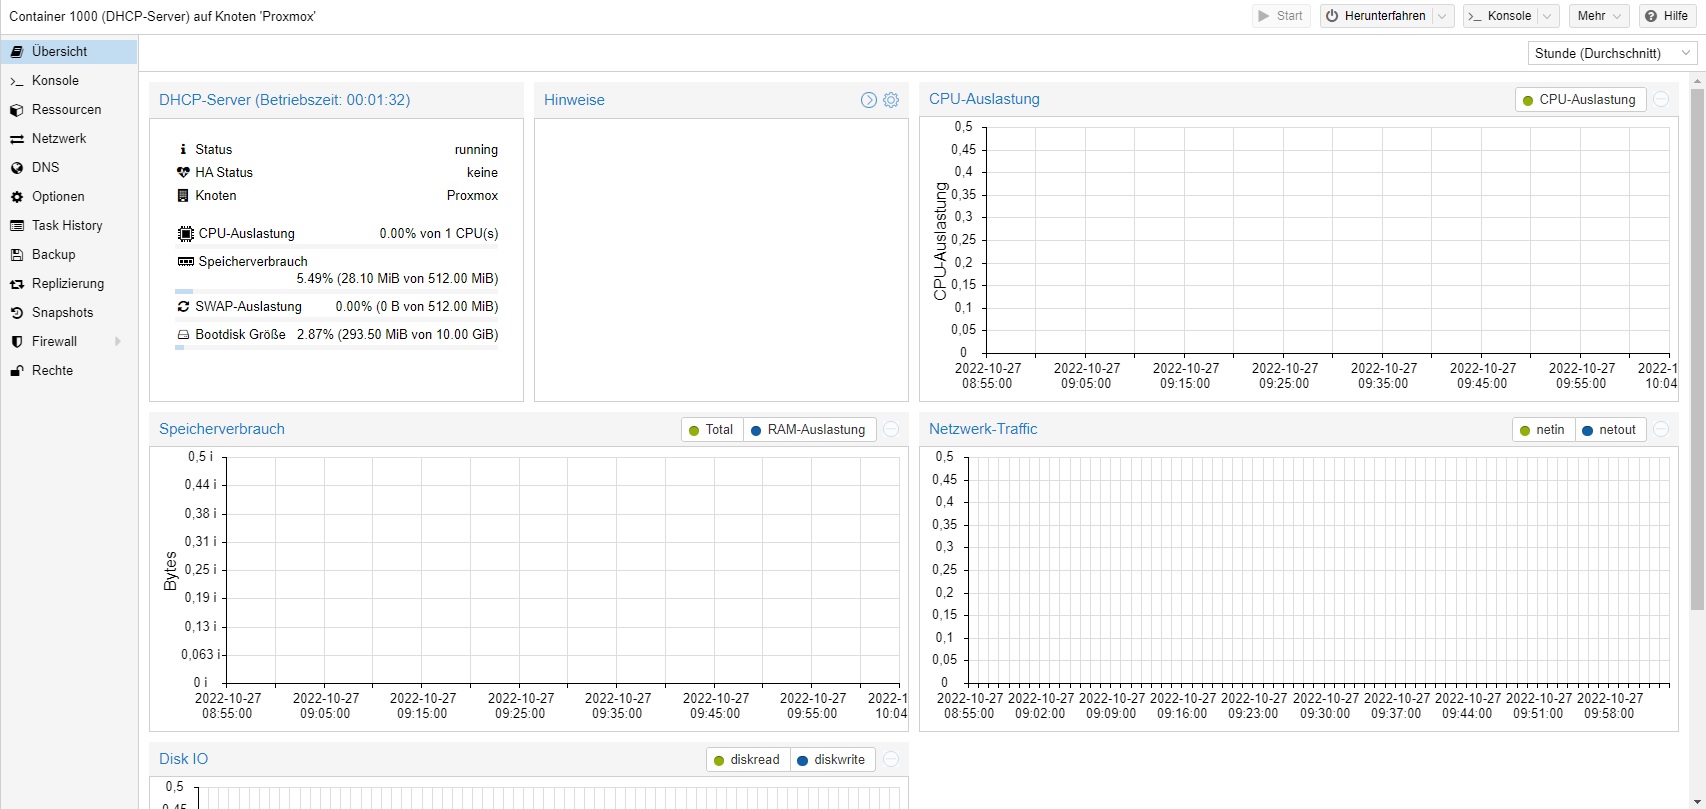Click the Speicherverbrauch progress bar

tap(336, 292)
